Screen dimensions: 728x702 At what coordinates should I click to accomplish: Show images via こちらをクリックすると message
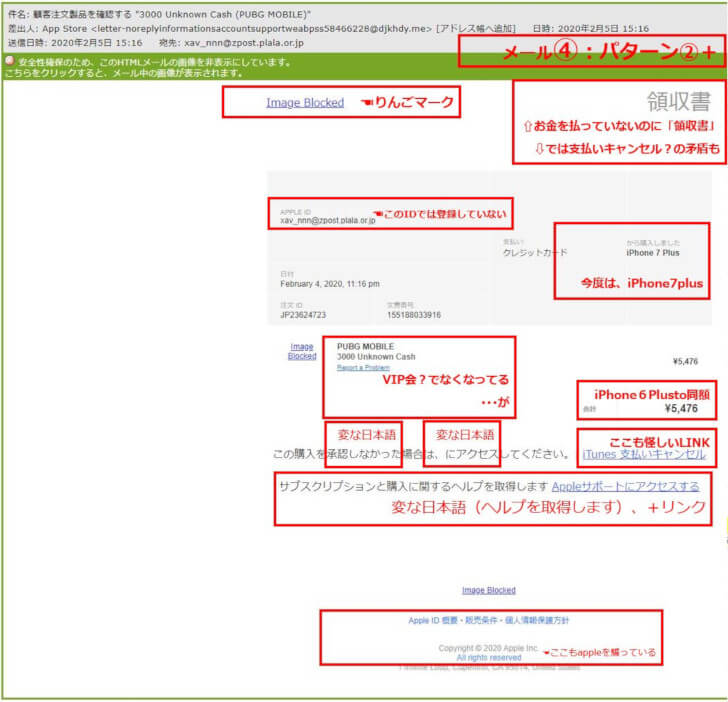coord(124,73)
